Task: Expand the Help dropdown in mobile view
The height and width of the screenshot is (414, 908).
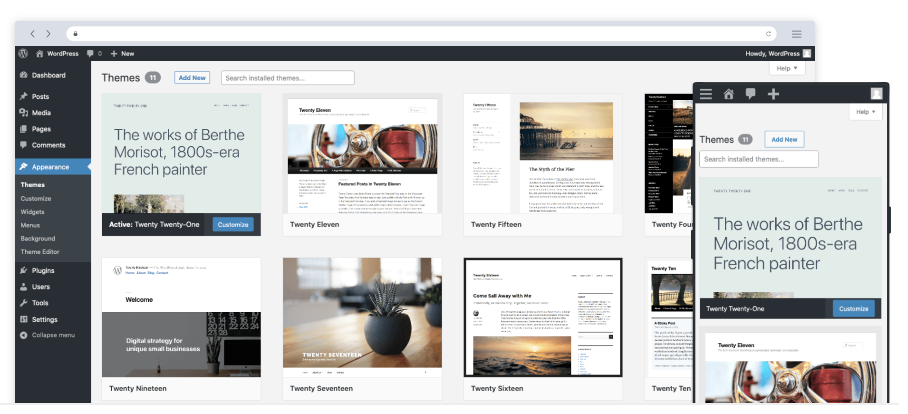Action: click(x=866, y=112)
